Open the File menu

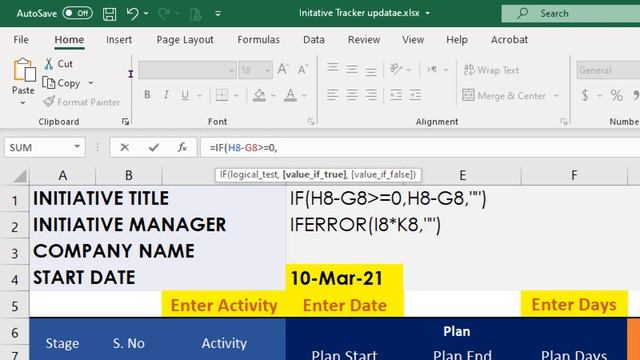21,40
